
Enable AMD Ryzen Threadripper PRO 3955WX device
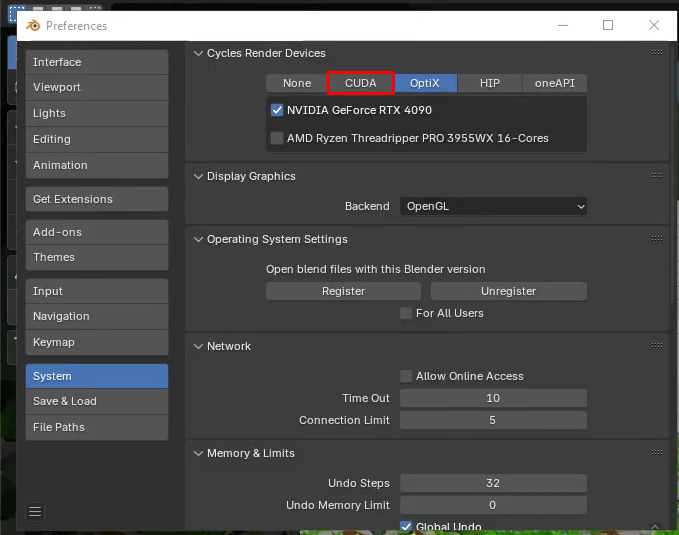click(277, 138)
